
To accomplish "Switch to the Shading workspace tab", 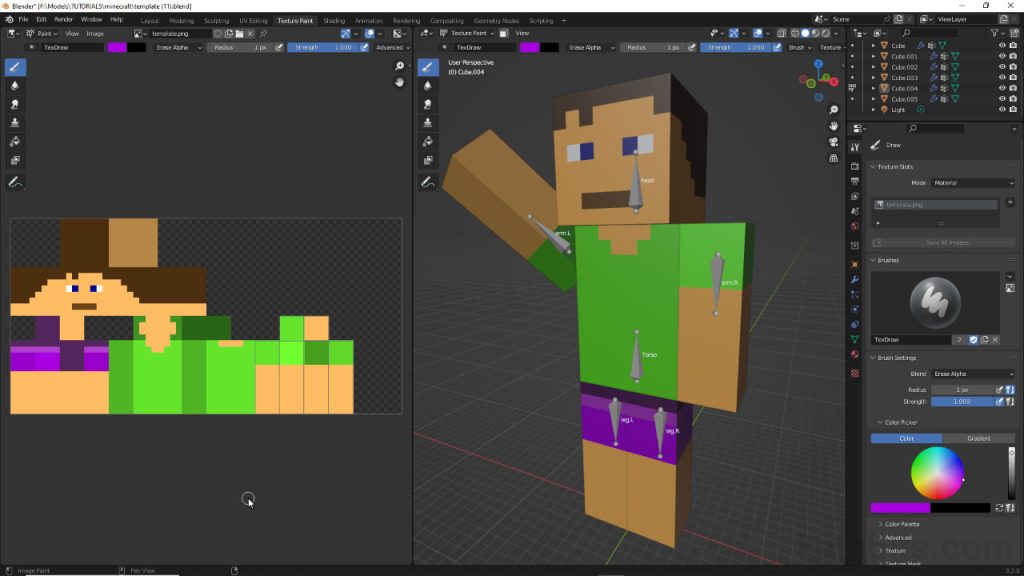I will (333, 19).
